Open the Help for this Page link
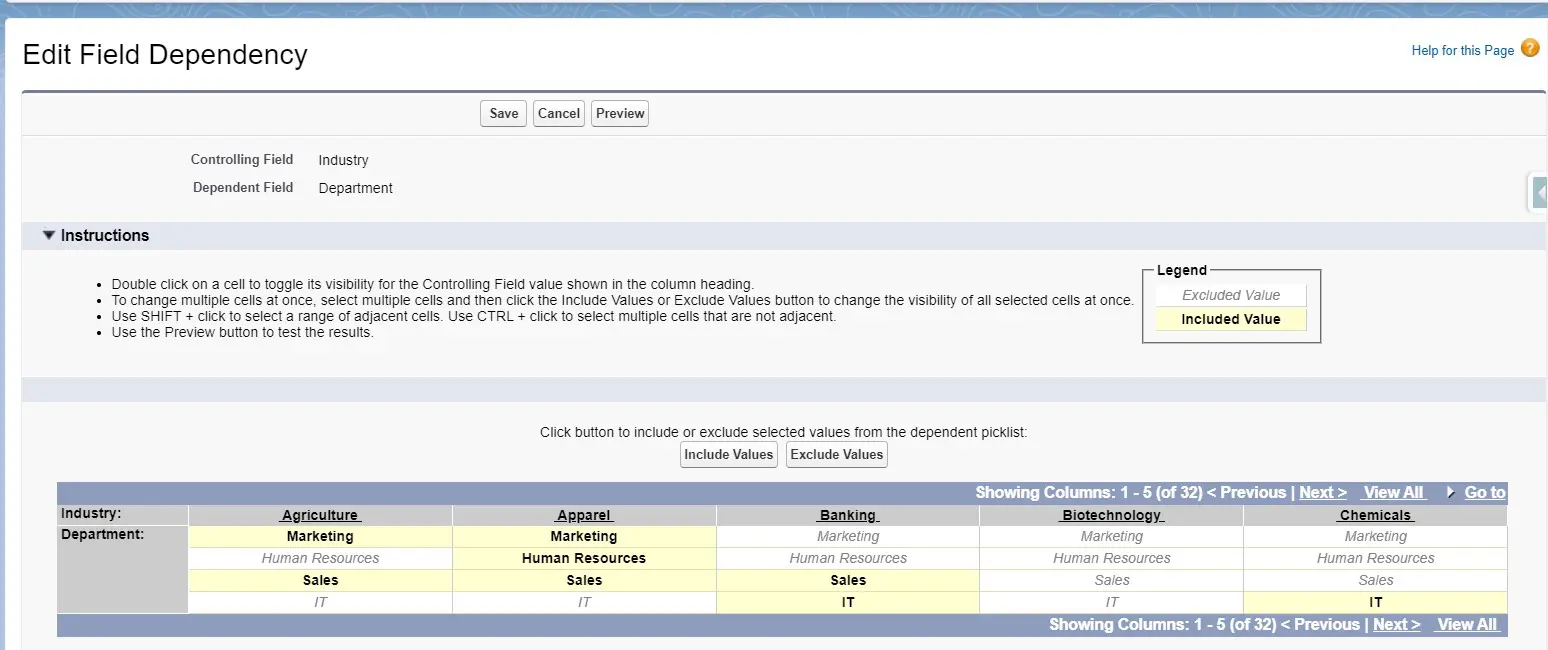Screen dimensions: 1548x650 pyautogui.click(x=1462, y=51)
